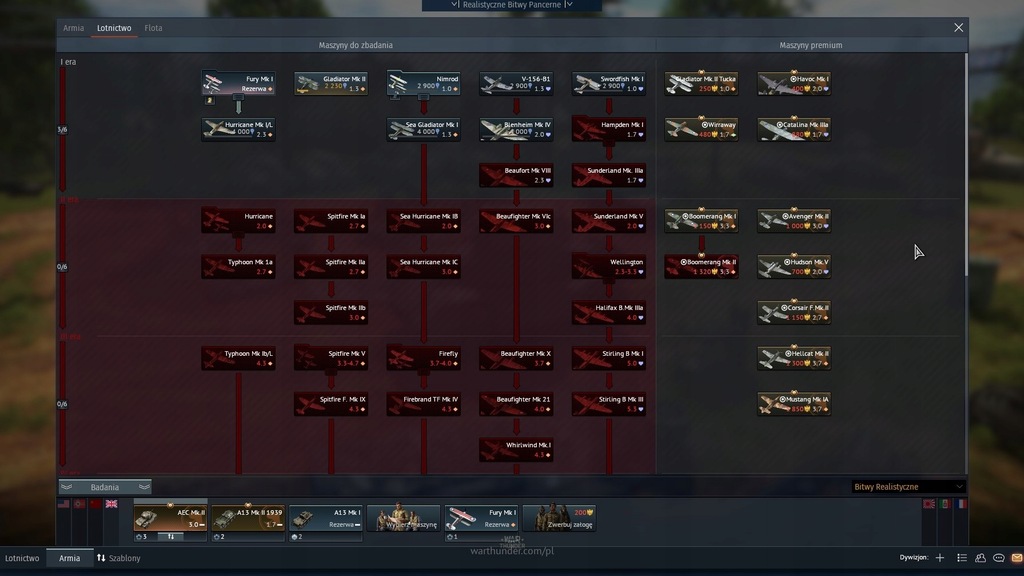Screen dimensions: 1024x576
Task: Select the Lotnictwo preset tab in the bottom bar
Action: click(x=22, y=558)
